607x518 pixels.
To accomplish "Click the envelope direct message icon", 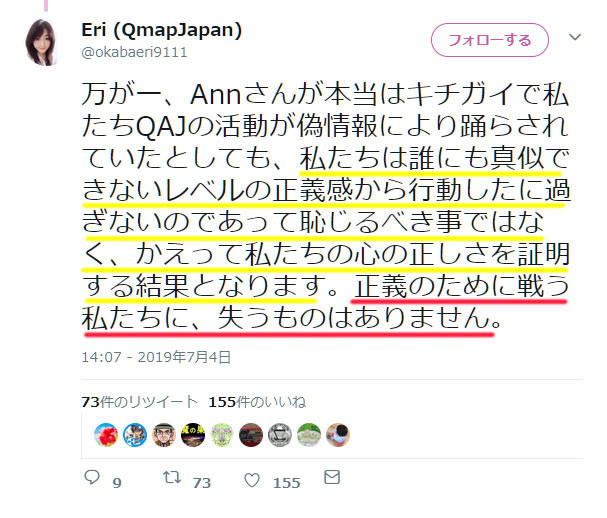I will pos(332,477).
